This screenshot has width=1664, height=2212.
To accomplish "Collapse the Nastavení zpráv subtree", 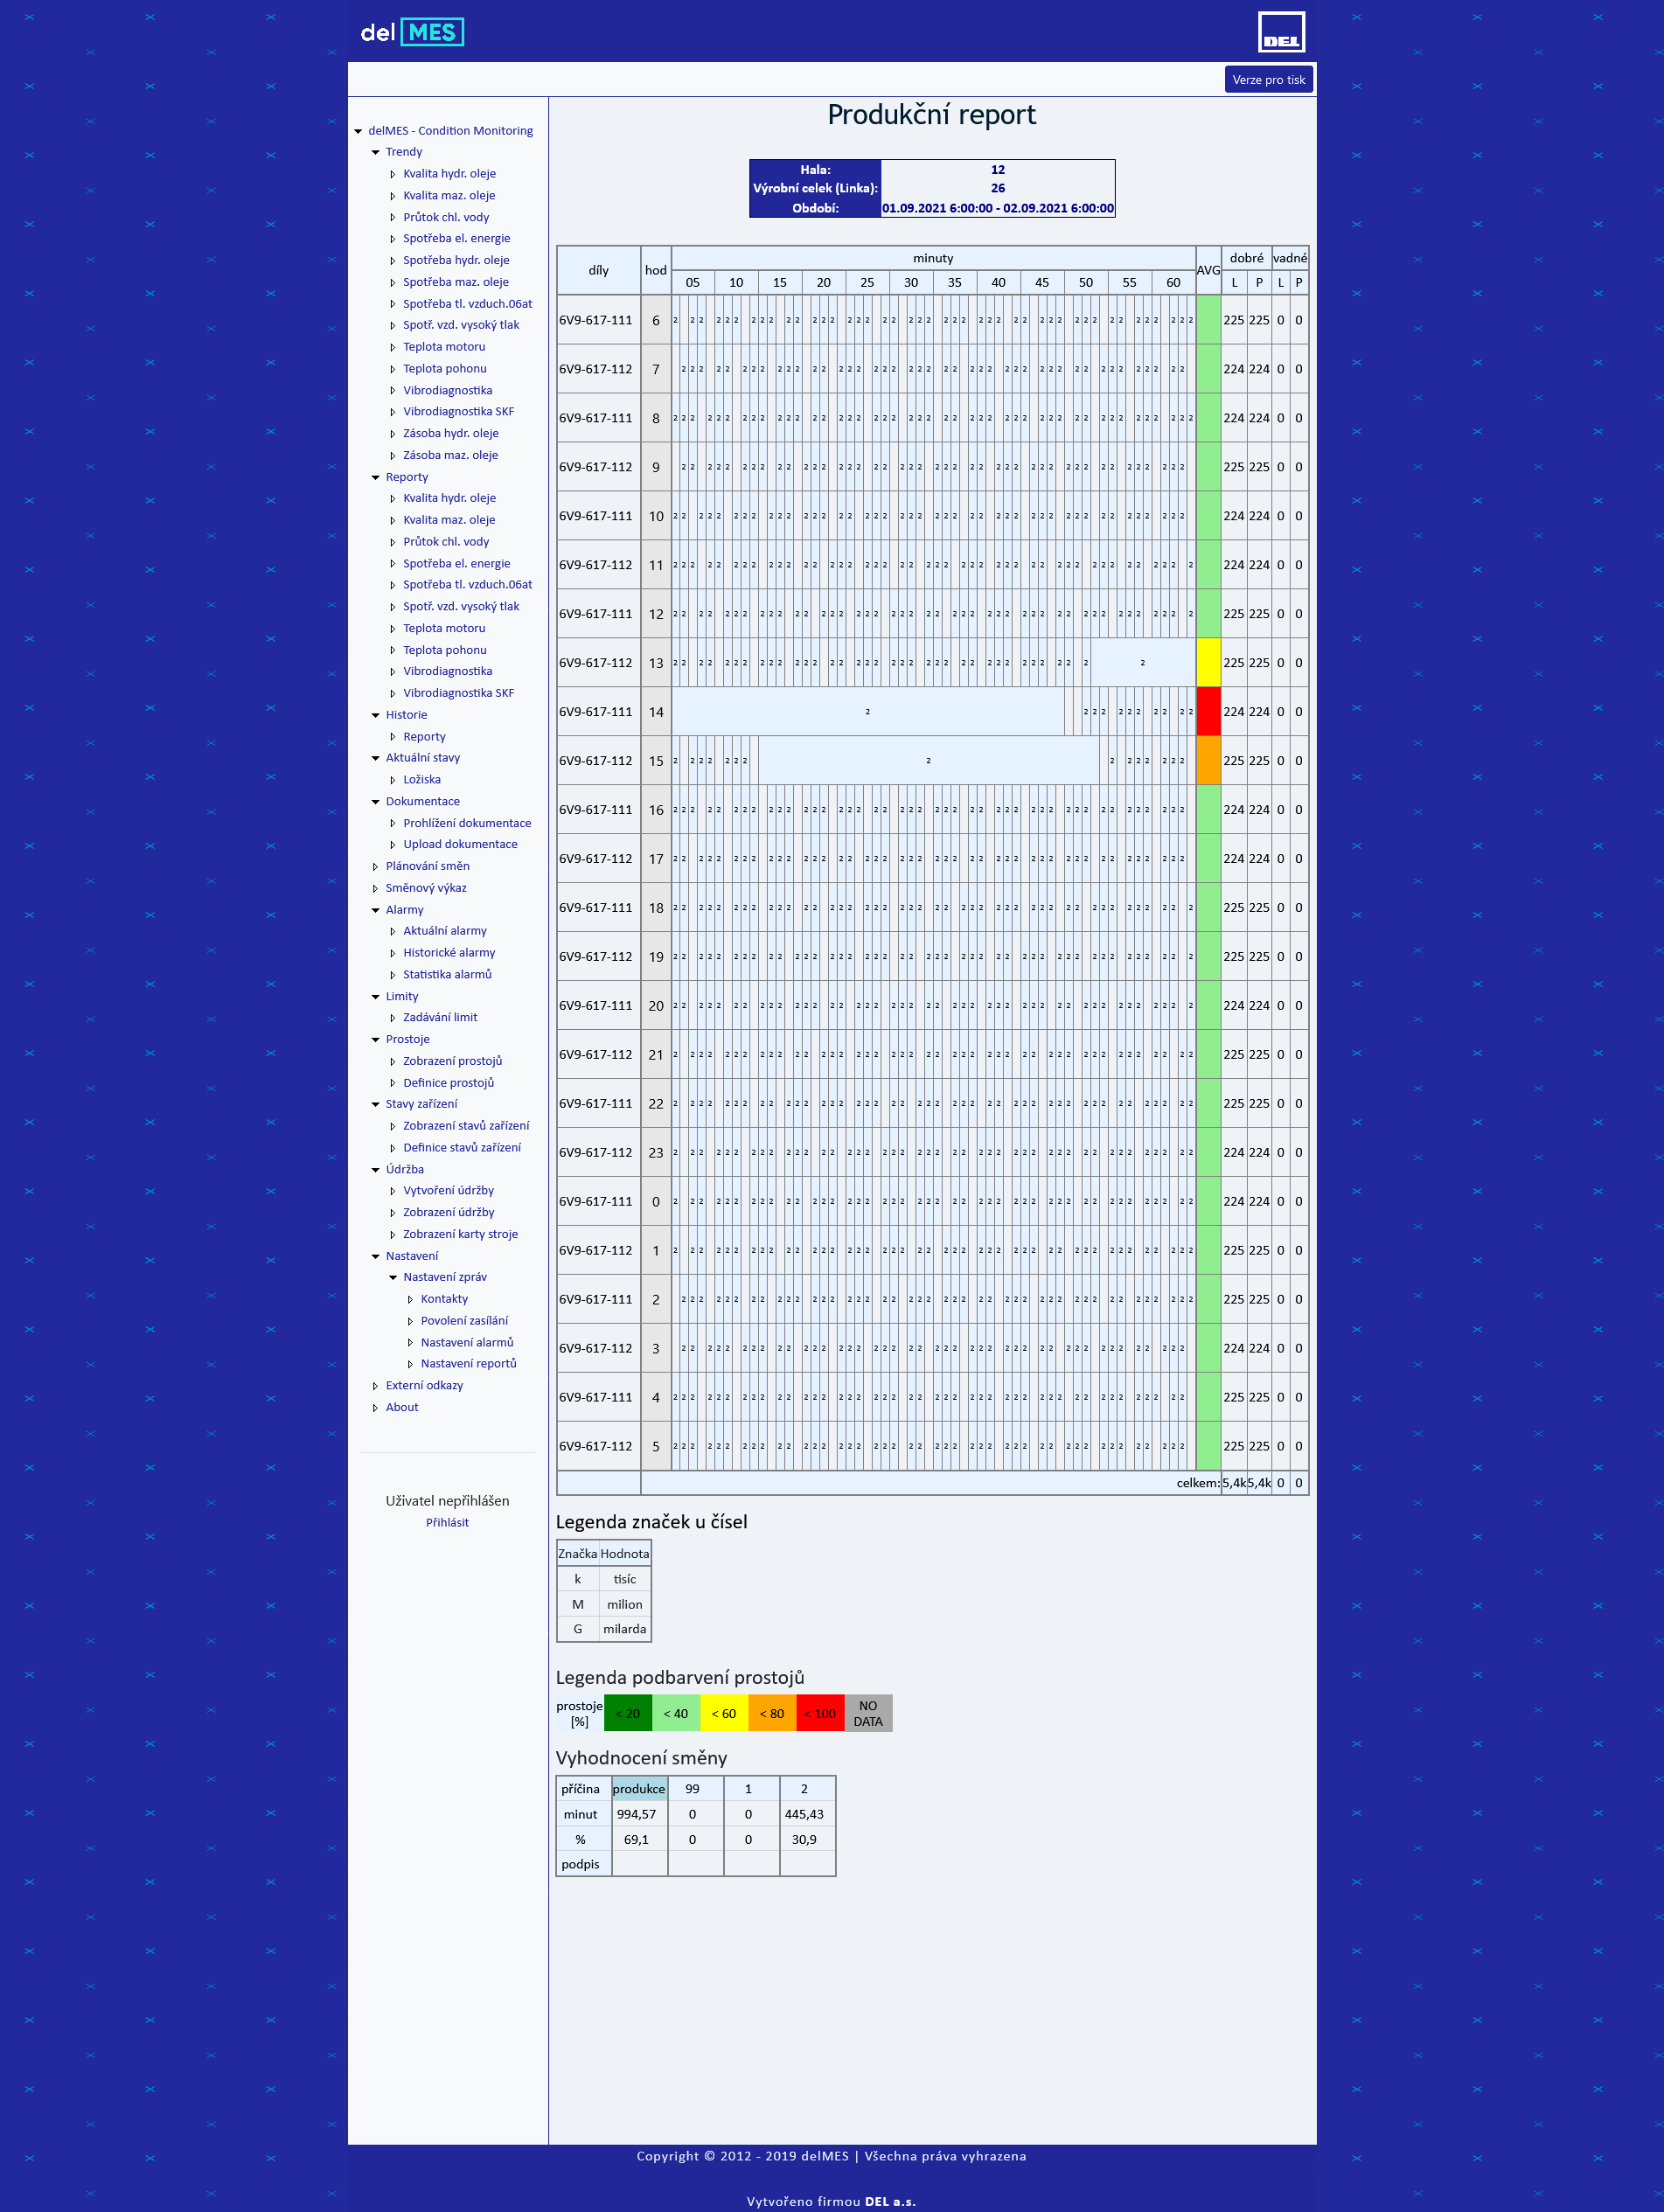I will (393, 1277).
